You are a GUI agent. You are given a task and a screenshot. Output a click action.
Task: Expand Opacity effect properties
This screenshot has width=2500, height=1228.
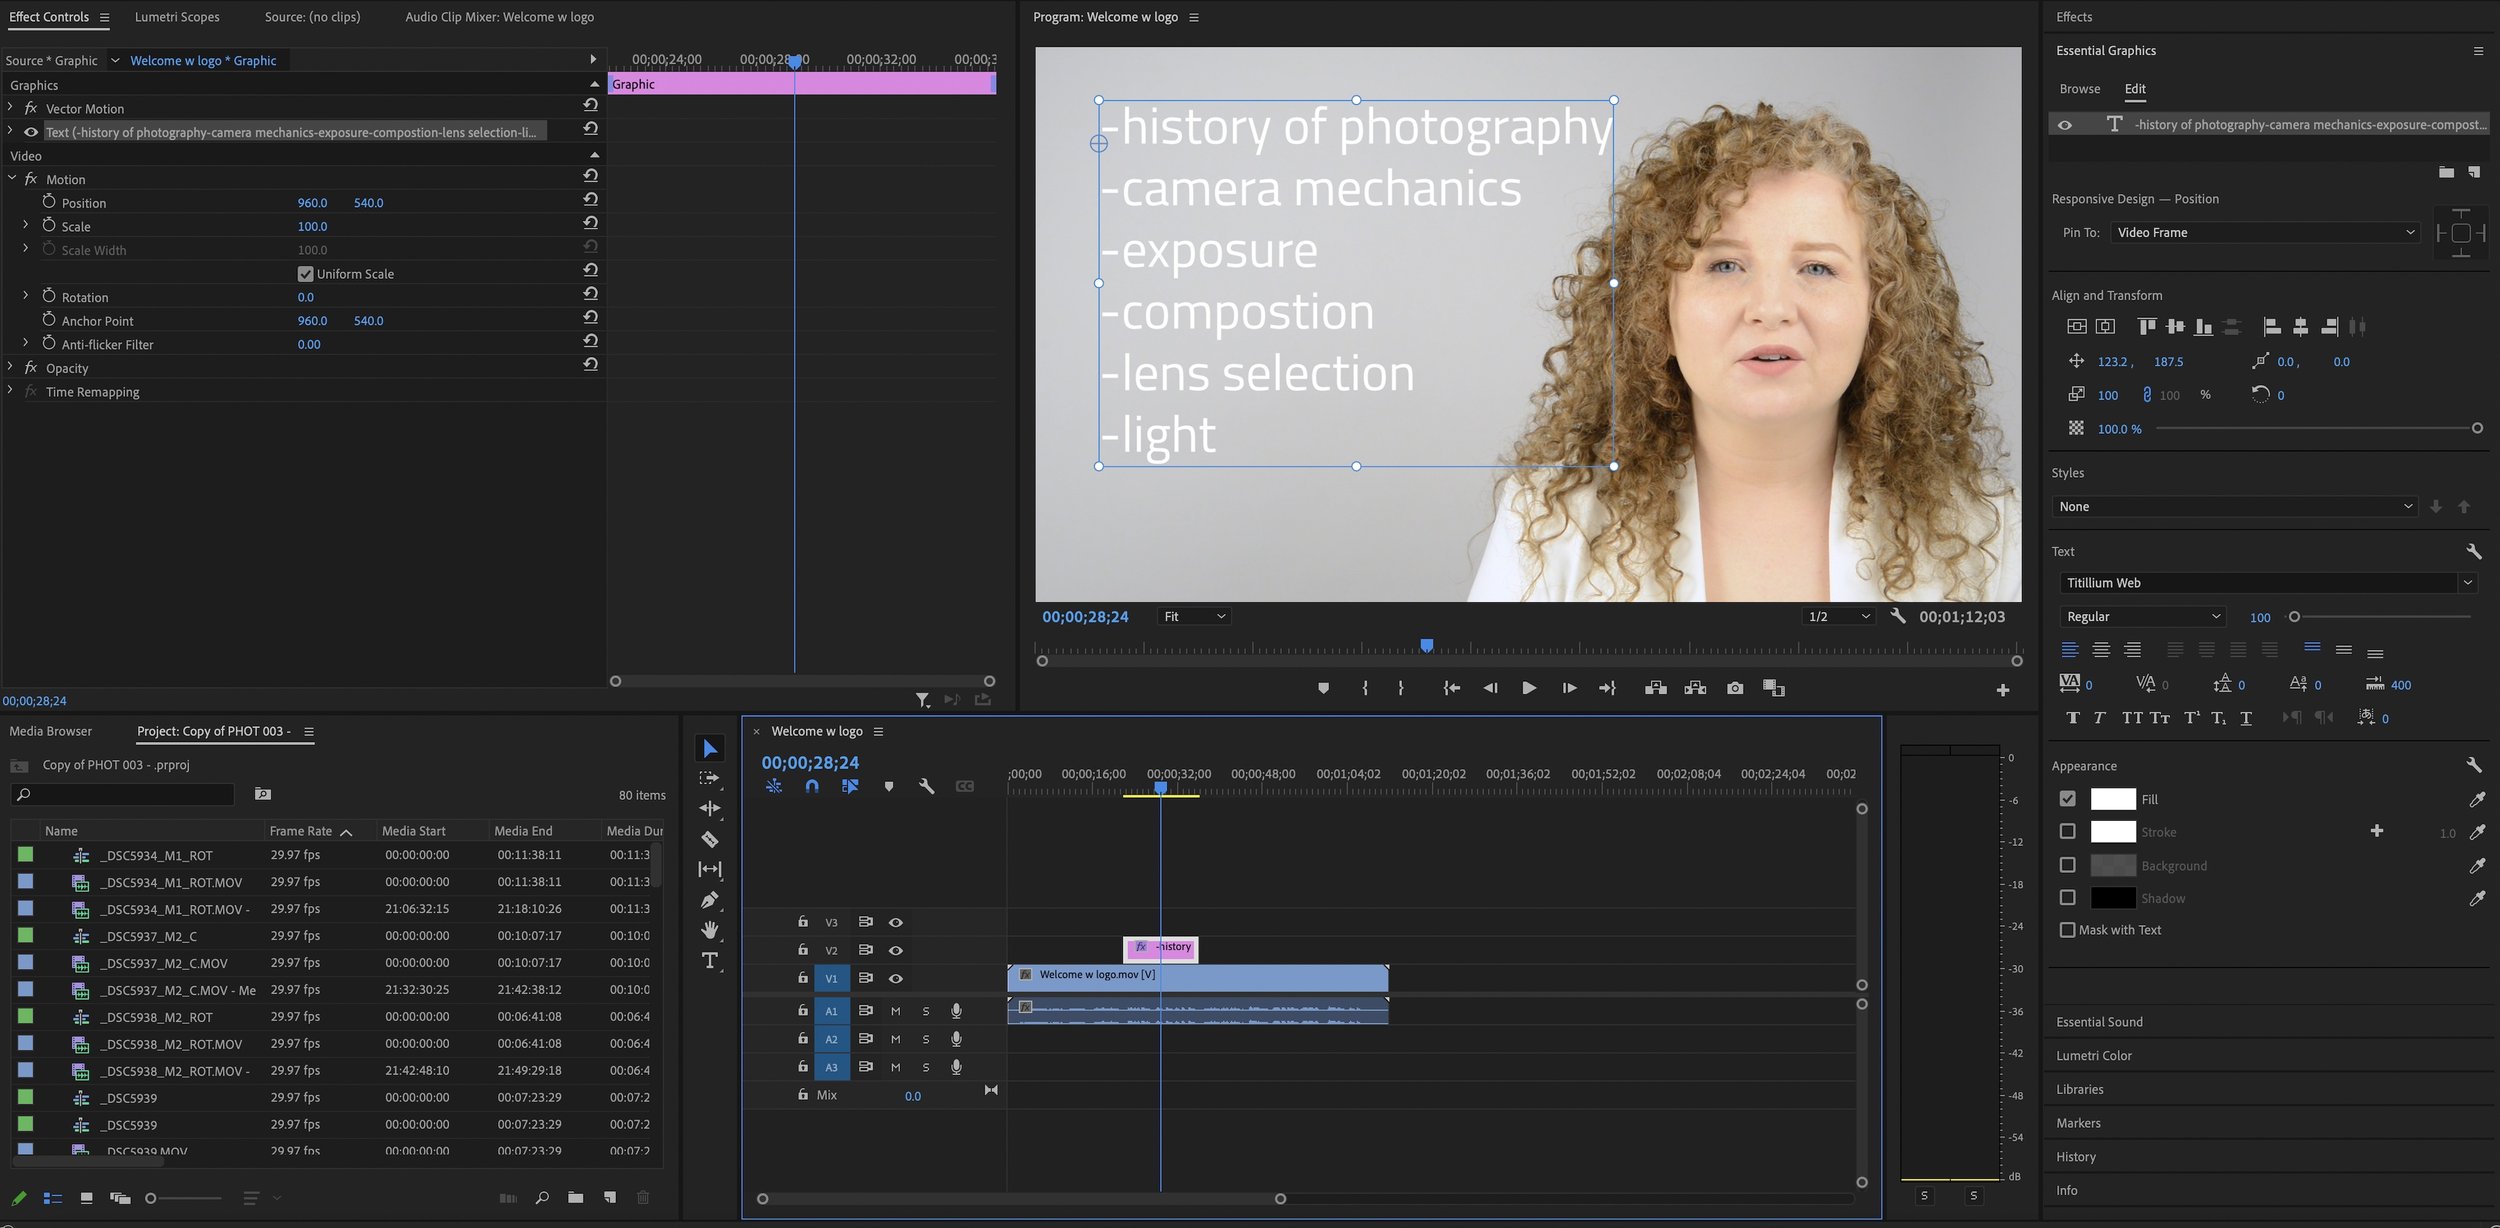point(10,368)
